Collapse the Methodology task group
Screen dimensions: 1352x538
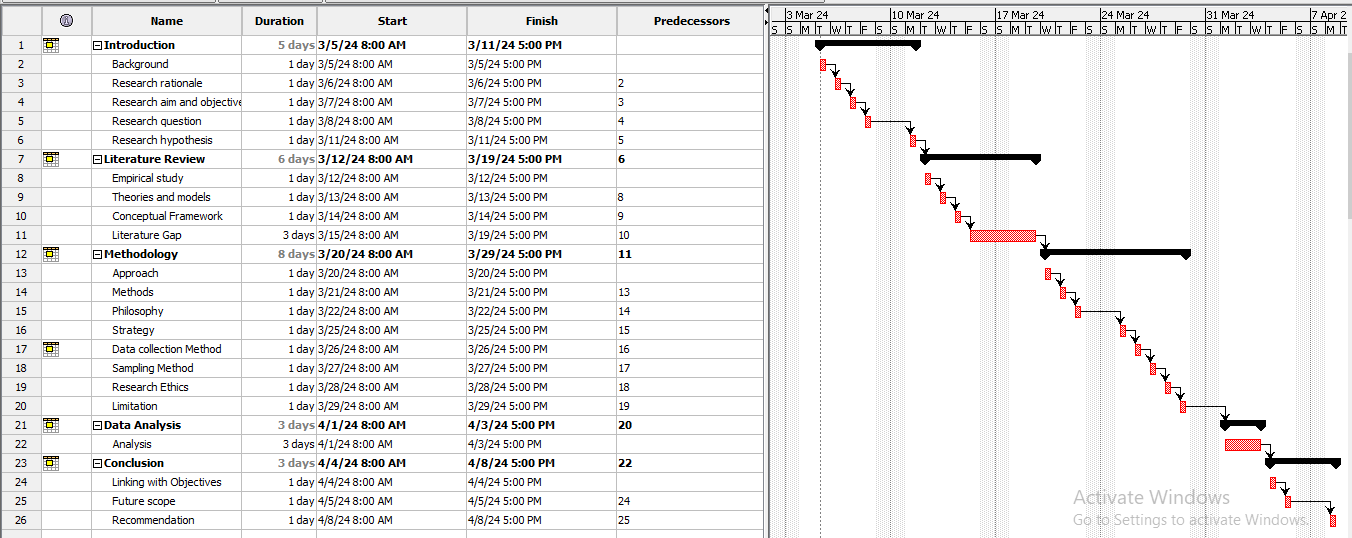(x=98, y=255)
